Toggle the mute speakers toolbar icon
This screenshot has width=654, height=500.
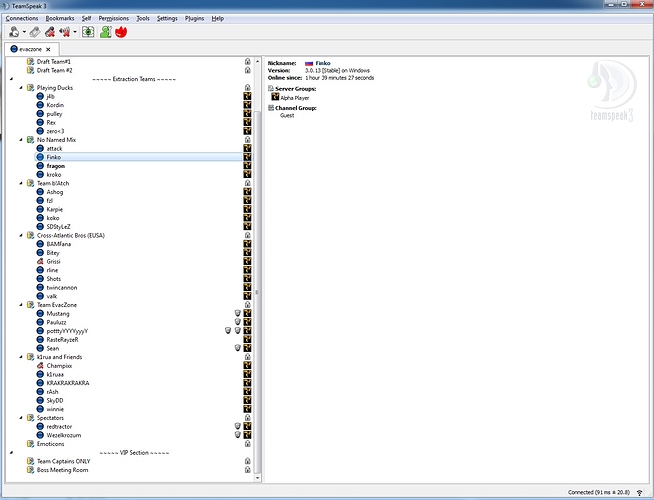click(65, 31)
